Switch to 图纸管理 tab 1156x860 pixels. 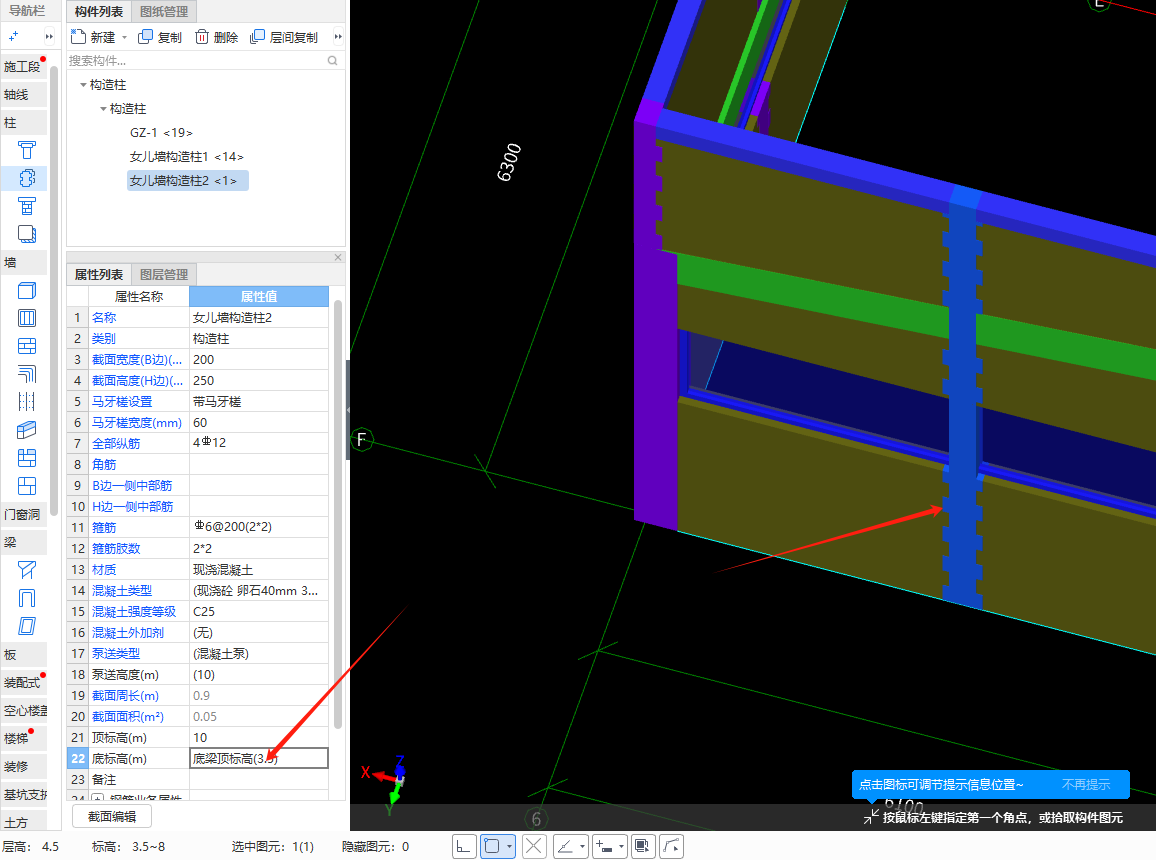click(164, 11)
